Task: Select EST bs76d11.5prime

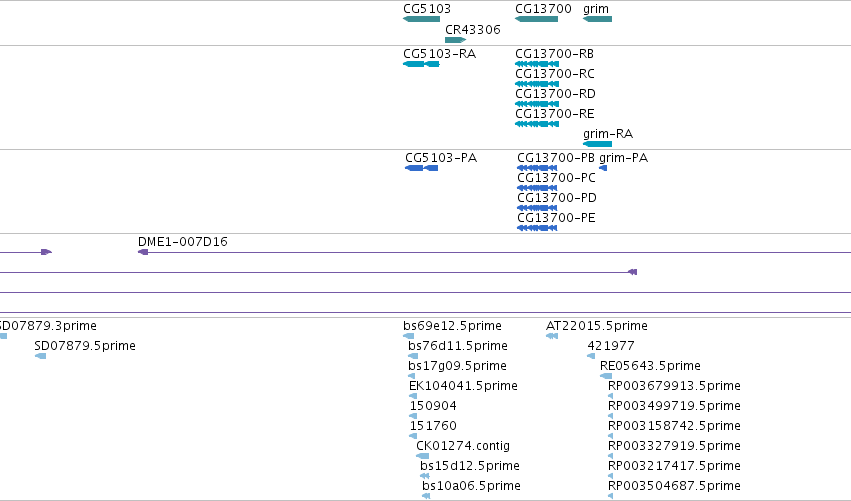Action: tap(413, 356)
